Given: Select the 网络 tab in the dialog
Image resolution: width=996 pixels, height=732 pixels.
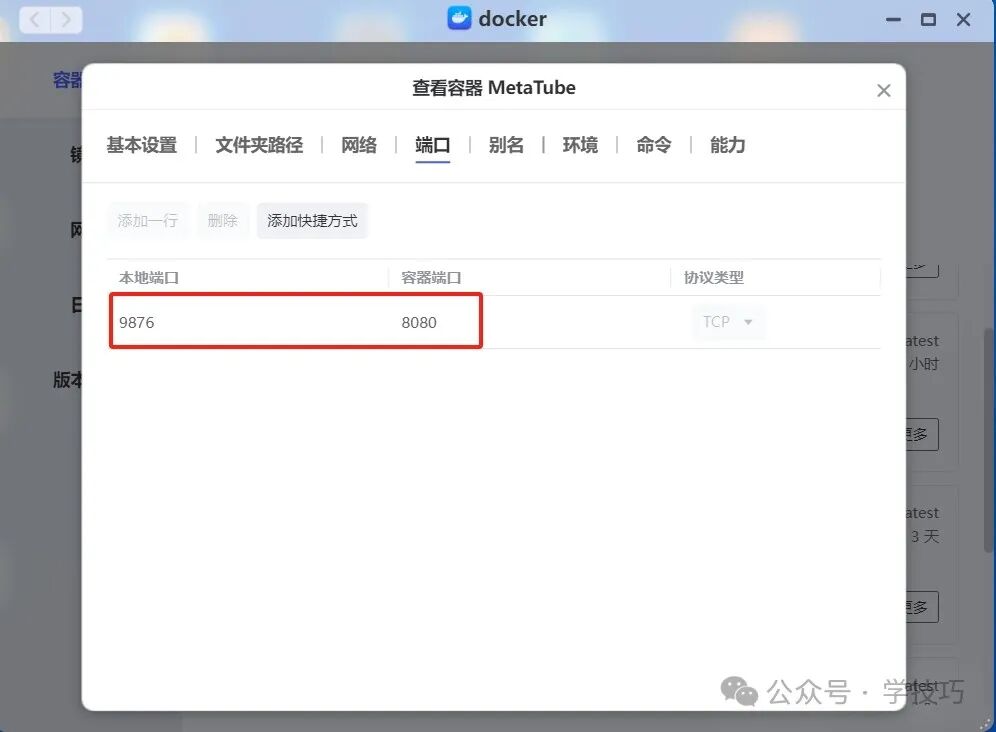Looking at the screenshot, I should click(359, 145).
